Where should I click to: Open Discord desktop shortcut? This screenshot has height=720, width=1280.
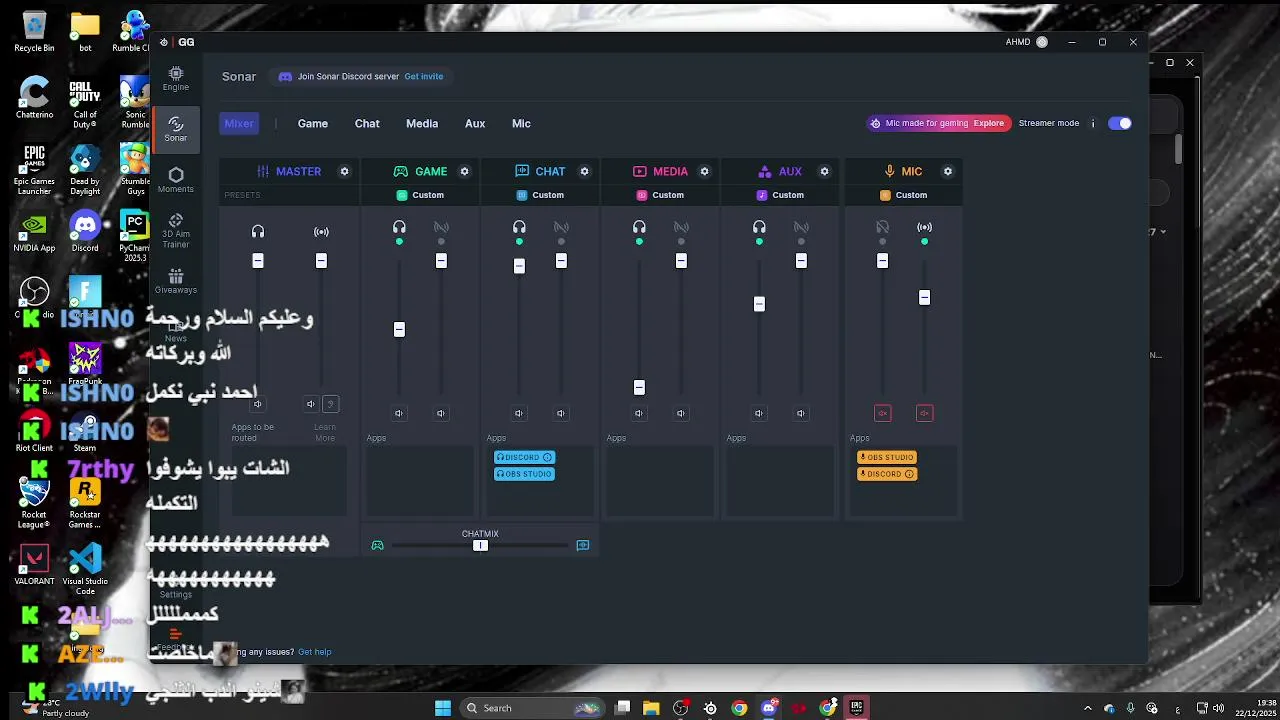tap(85, 231)
